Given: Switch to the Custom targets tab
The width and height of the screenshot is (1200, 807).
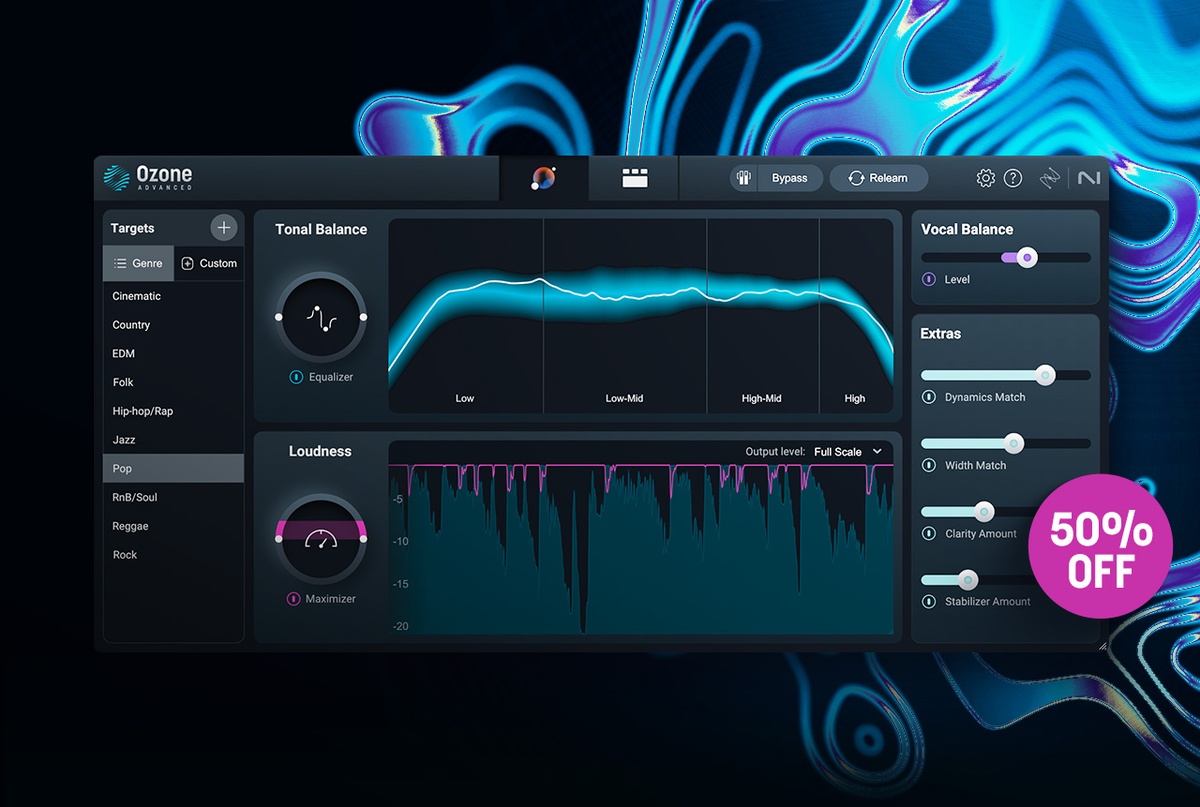Looking at the screenshot, I should point(209,263).
